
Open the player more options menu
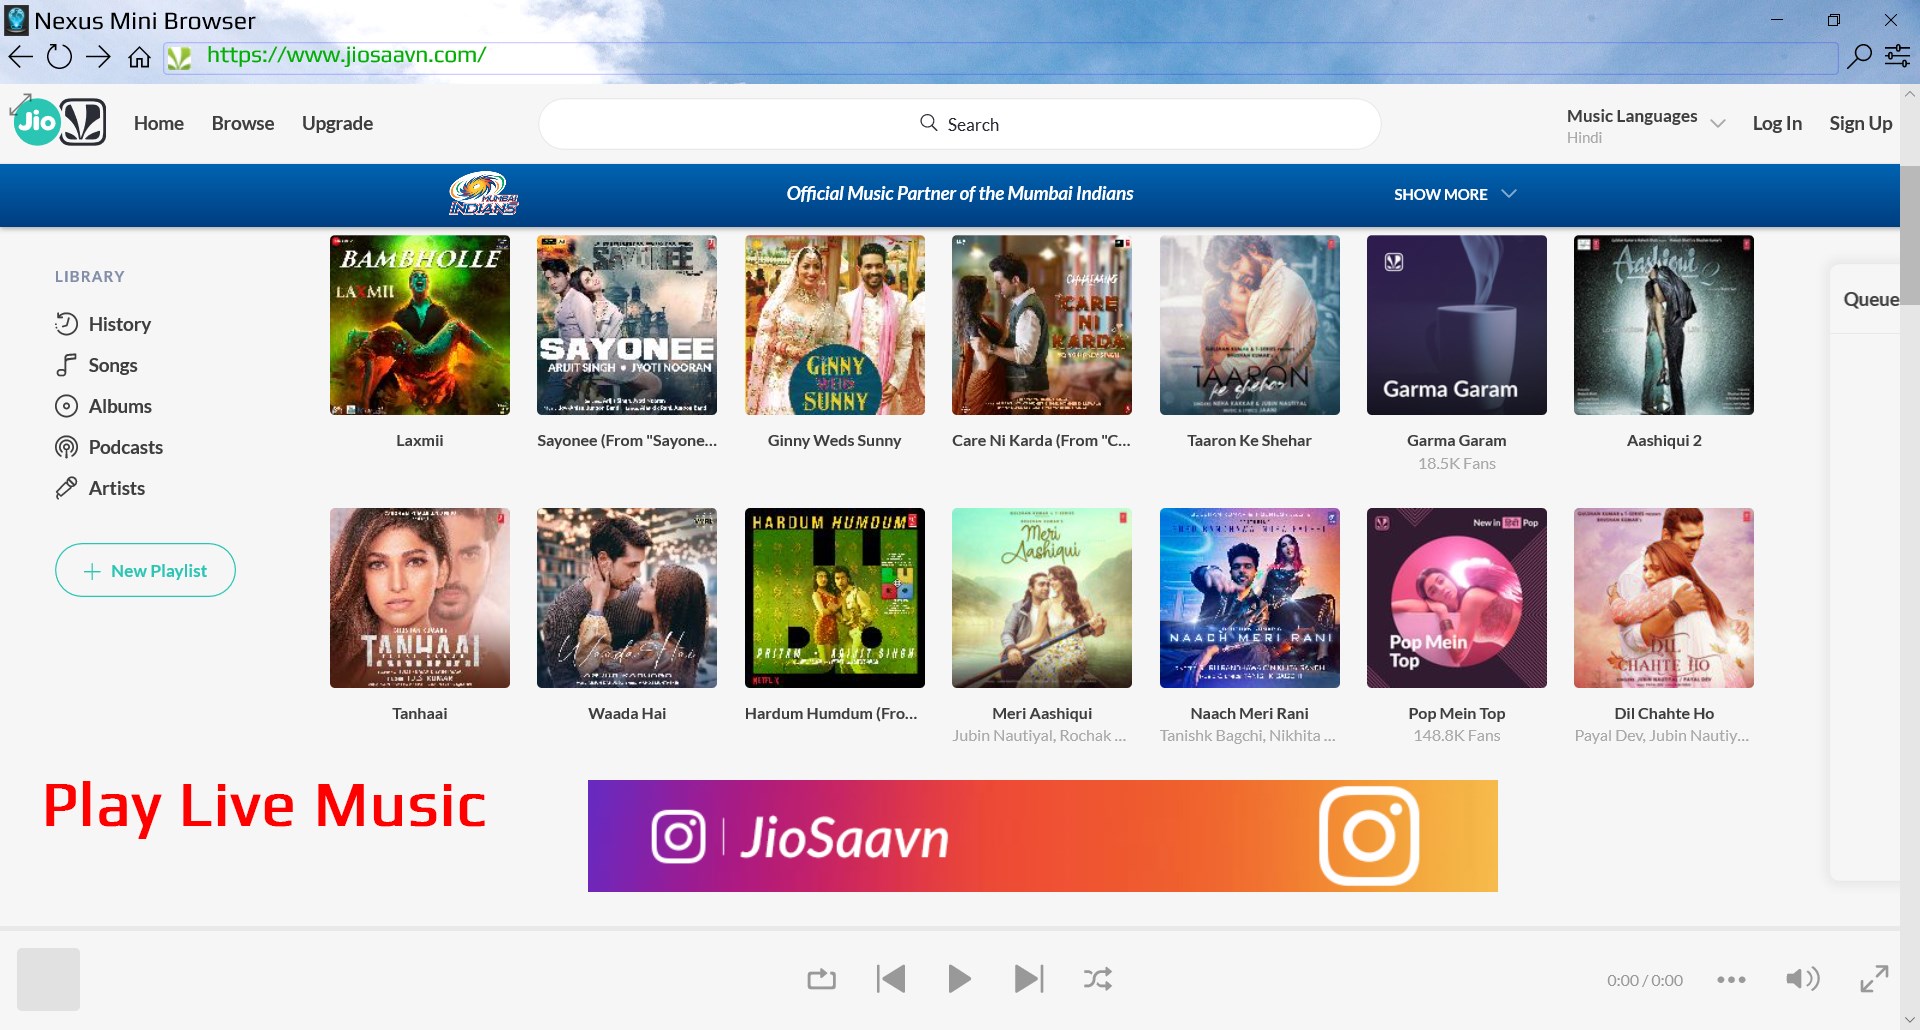tap(1731, 980)
